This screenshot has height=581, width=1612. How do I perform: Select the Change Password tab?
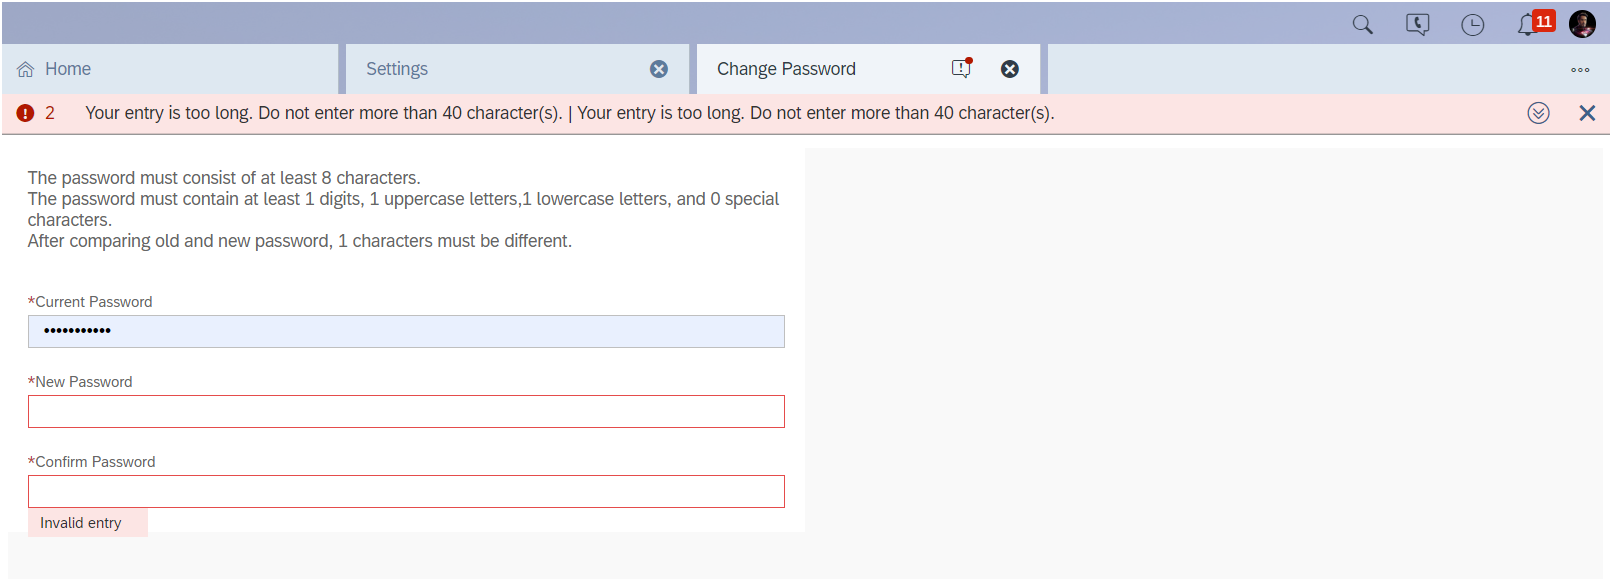pyautogui.click(x=868, y=69)
